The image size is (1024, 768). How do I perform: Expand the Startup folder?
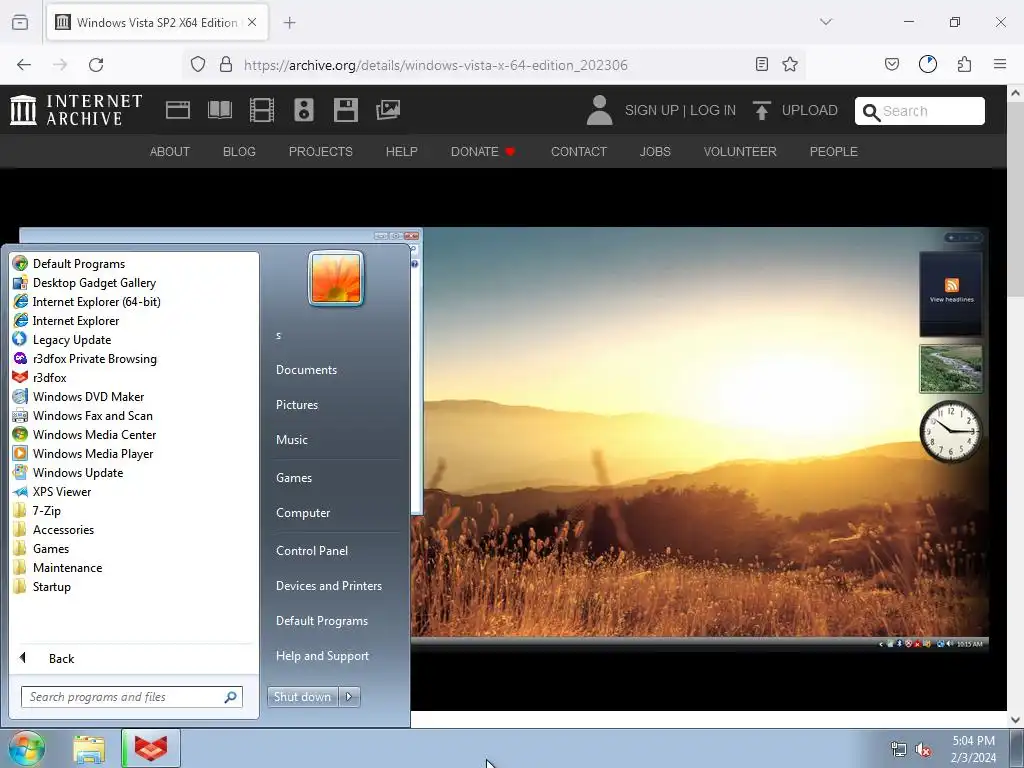click(134, 586)
